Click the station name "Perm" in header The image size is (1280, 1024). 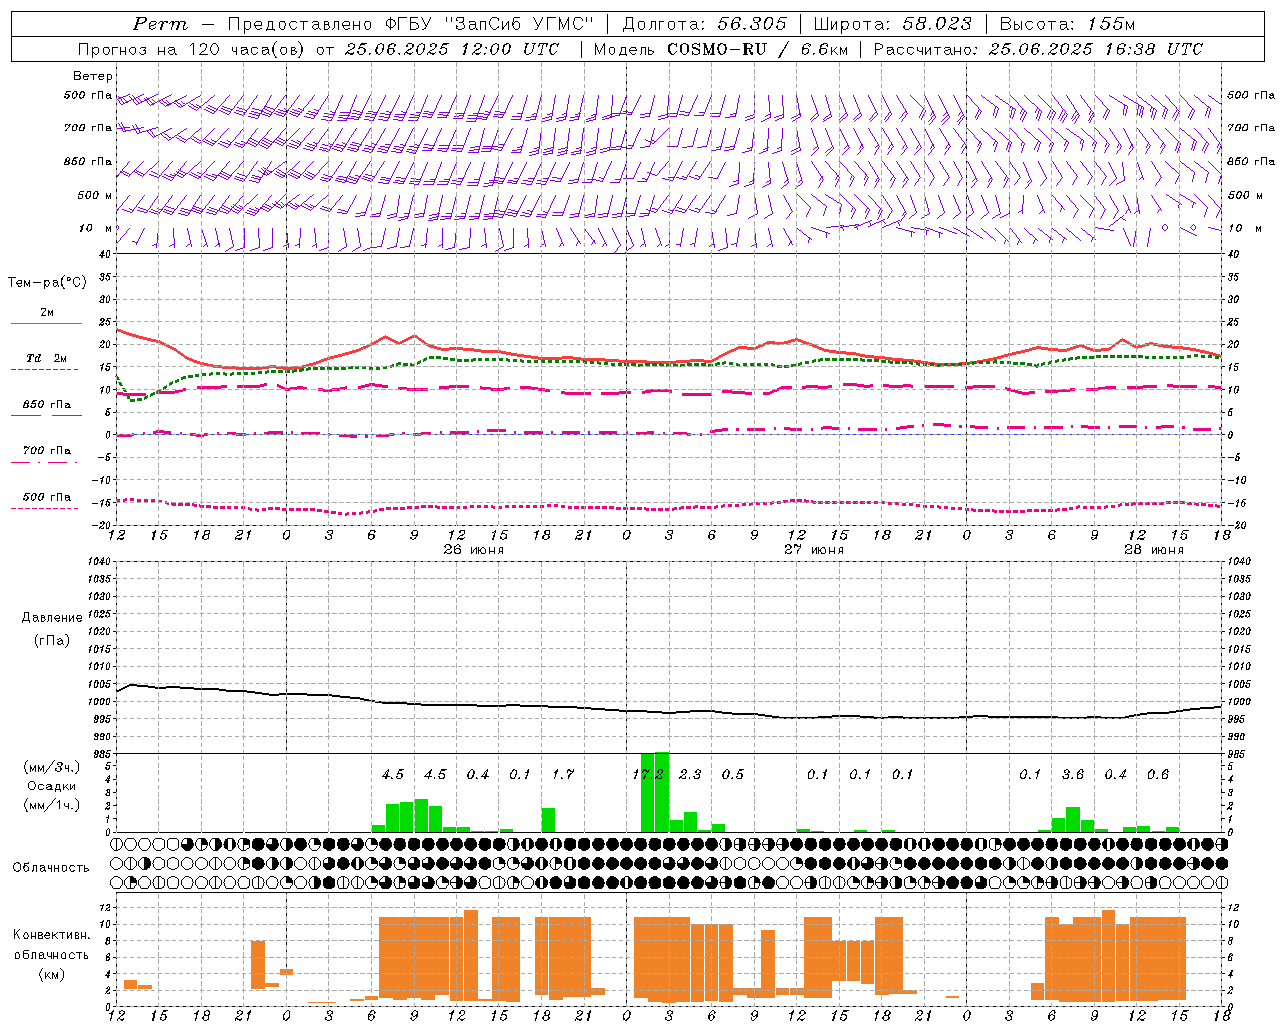160,24
